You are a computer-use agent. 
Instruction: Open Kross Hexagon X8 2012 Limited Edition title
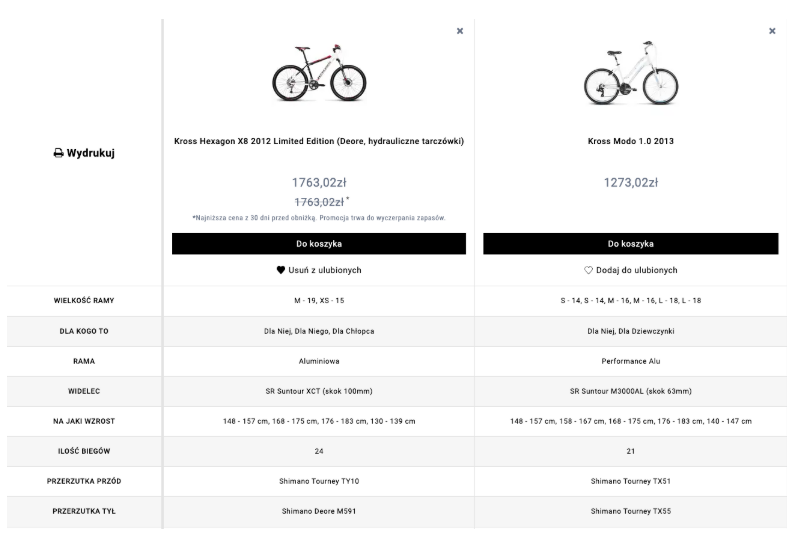point(319,141)
